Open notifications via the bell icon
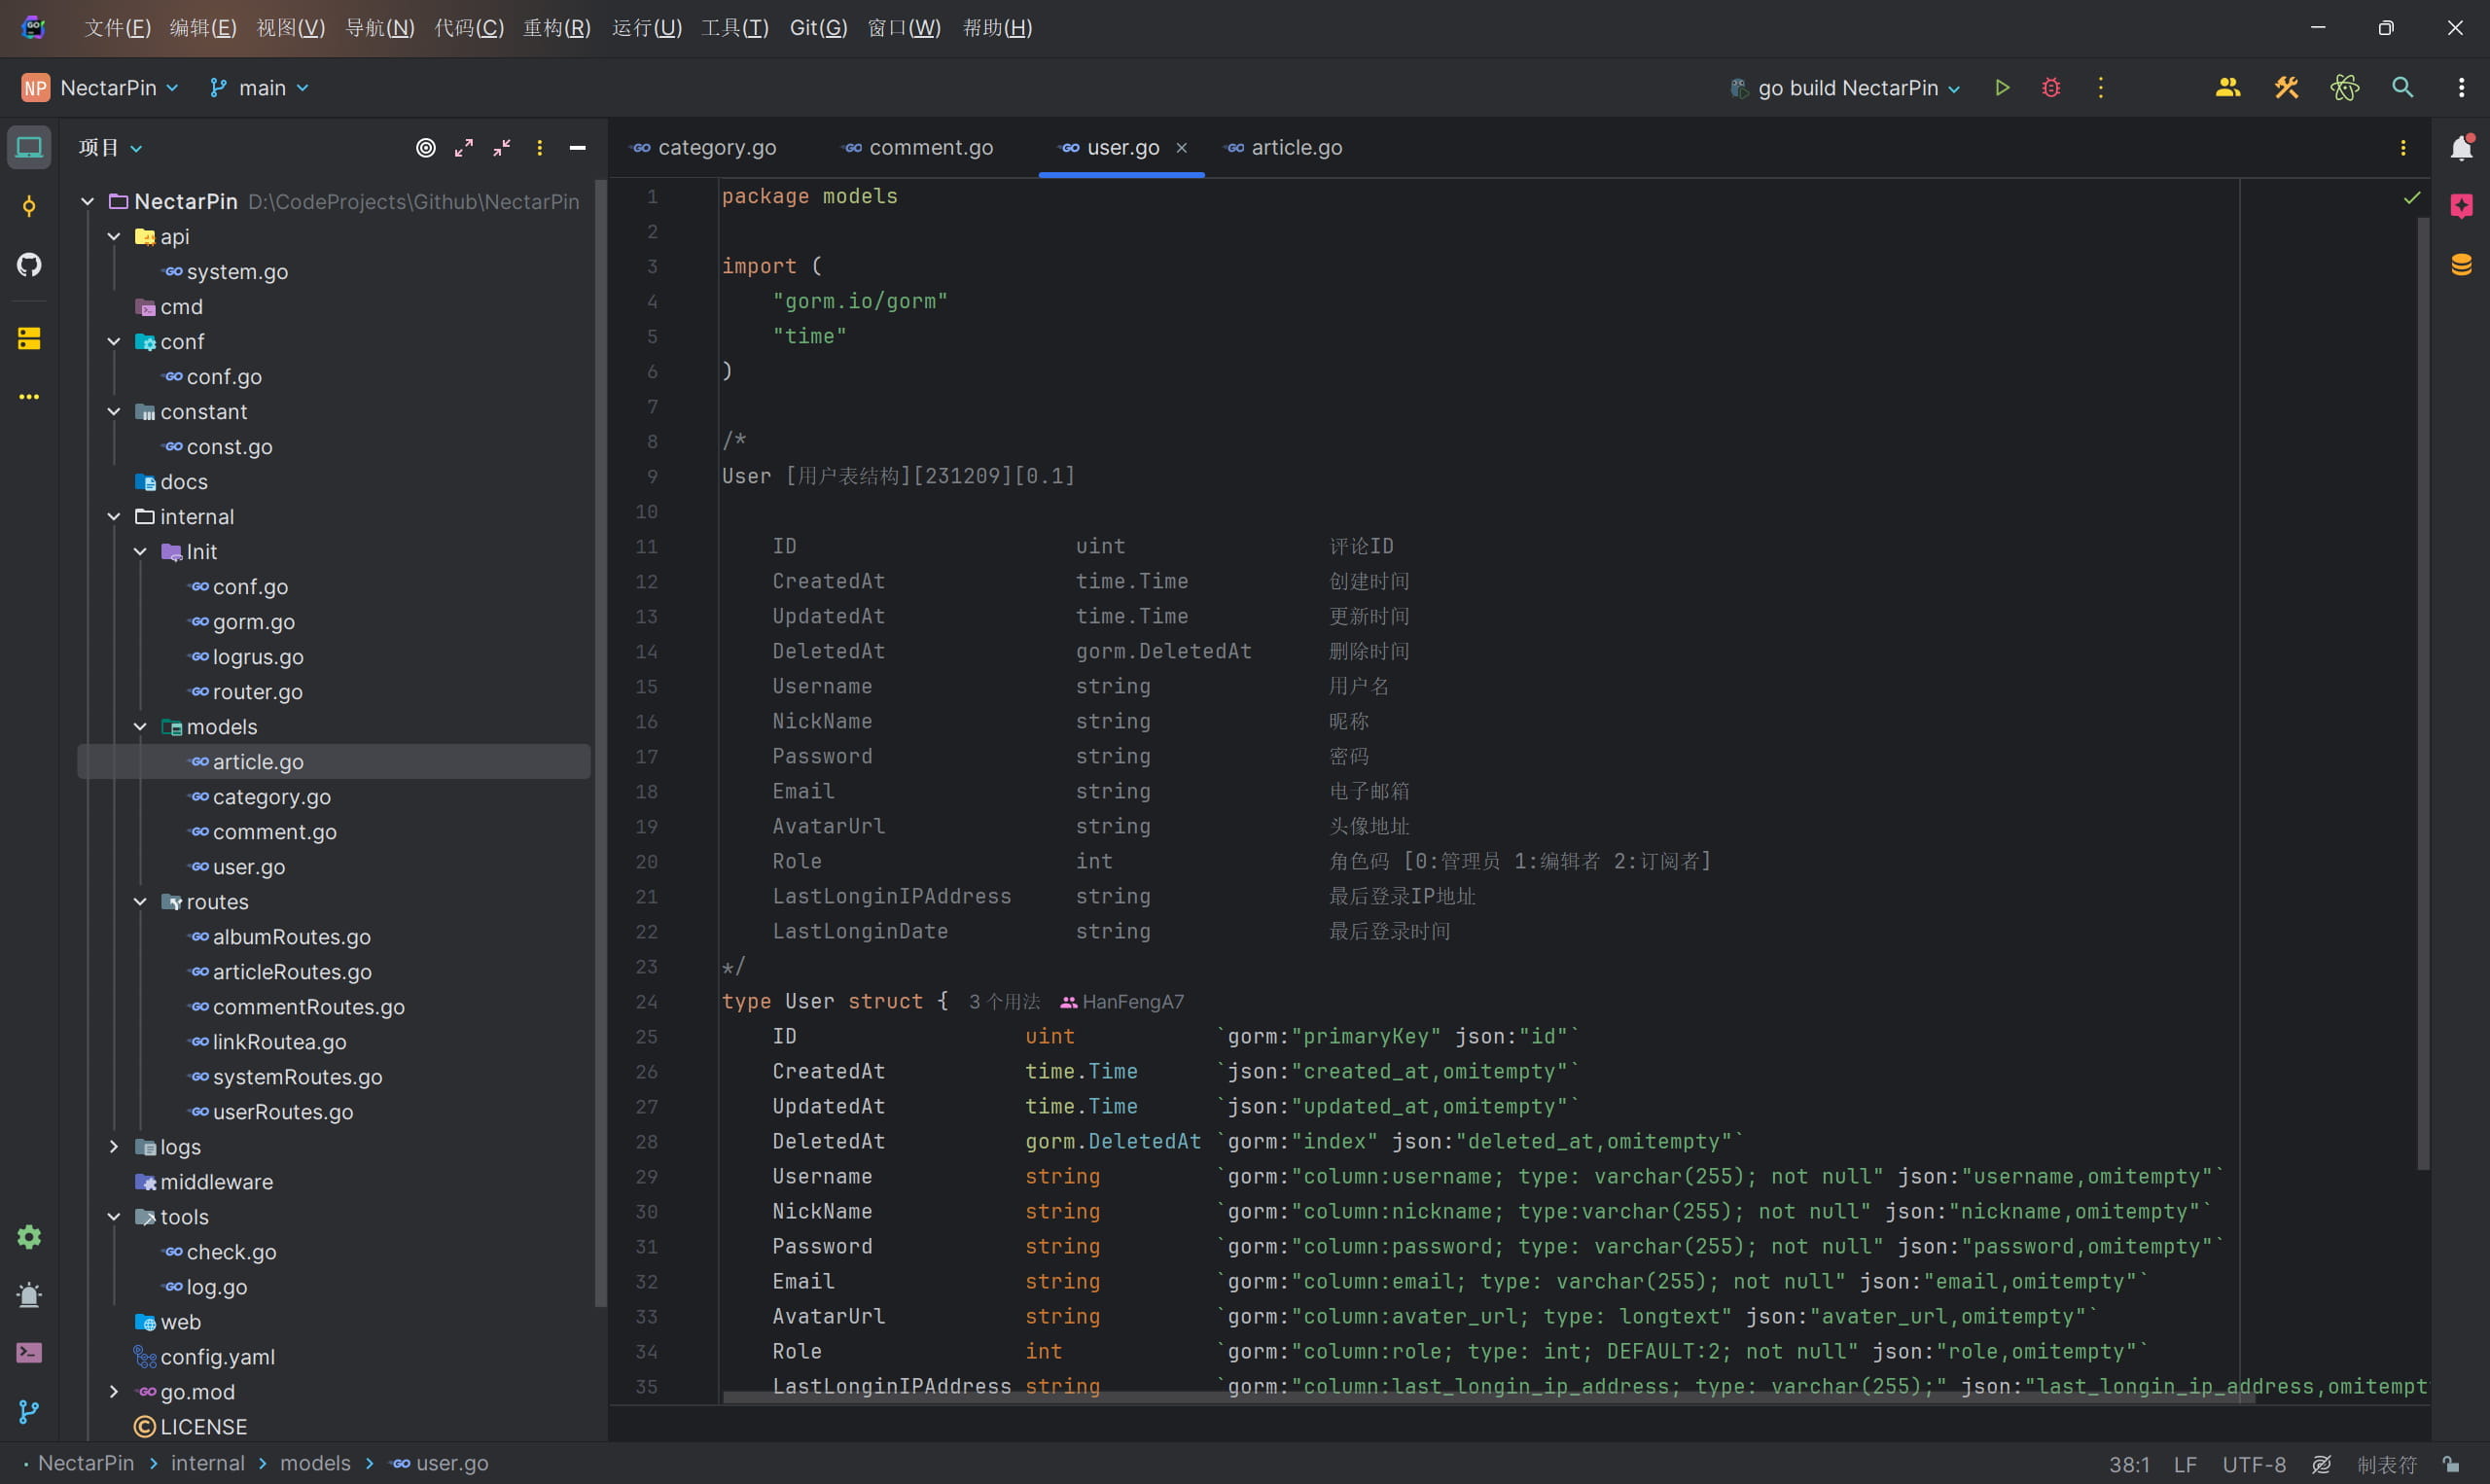 pyautogui.click(x=2462, y=147)
